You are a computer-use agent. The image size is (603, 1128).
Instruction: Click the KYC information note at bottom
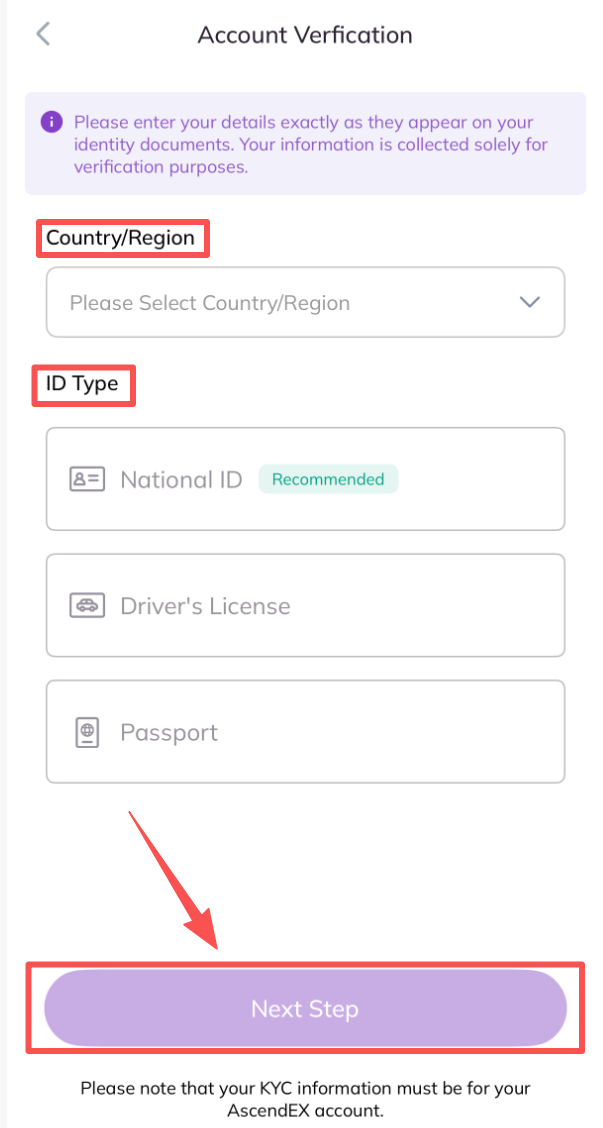click(305, 1098)
